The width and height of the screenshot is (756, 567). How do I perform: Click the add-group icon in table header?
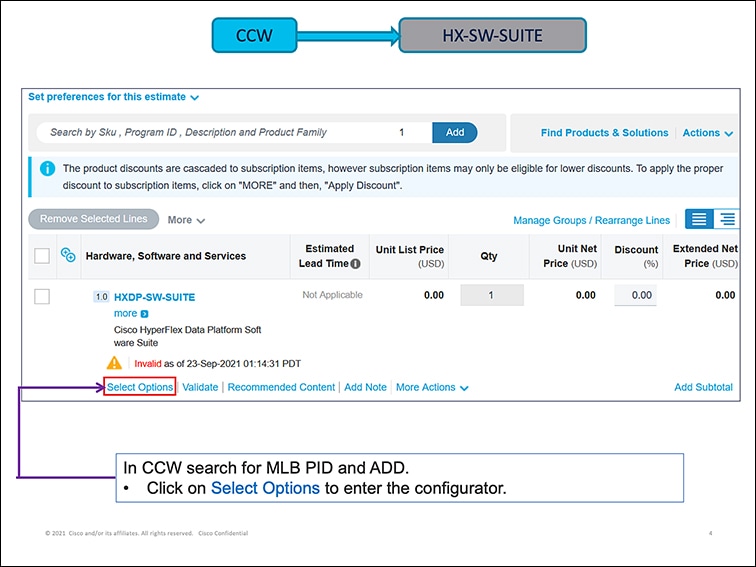[x=68, y=255]
